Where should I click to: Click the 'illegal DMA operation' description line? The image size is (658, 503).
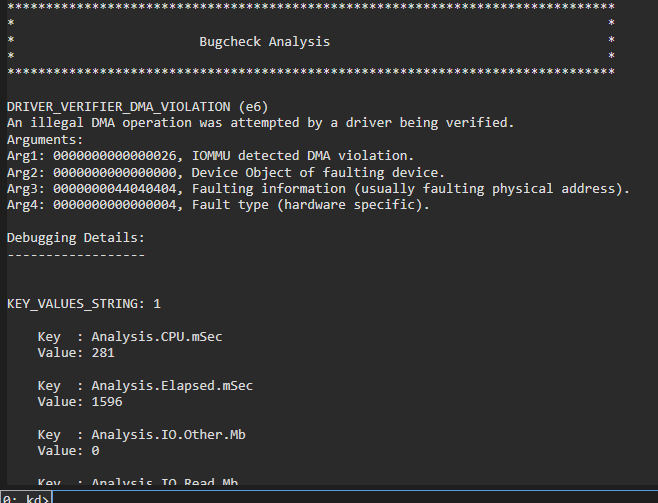click(x=260, y=122)
